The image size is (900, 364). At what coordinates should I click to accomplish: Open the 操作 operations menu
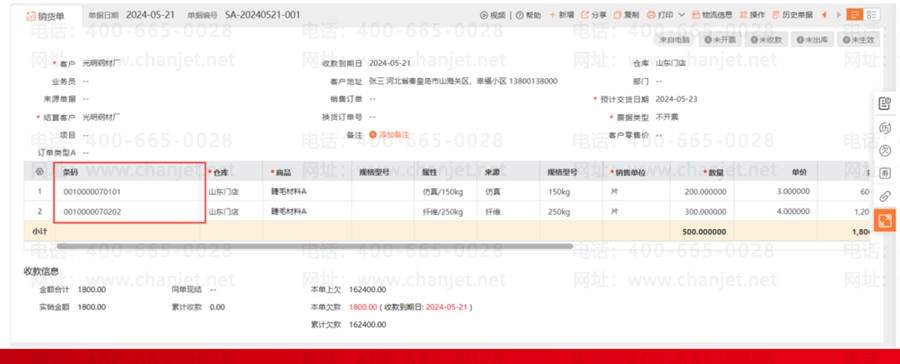tap(752, 15)
